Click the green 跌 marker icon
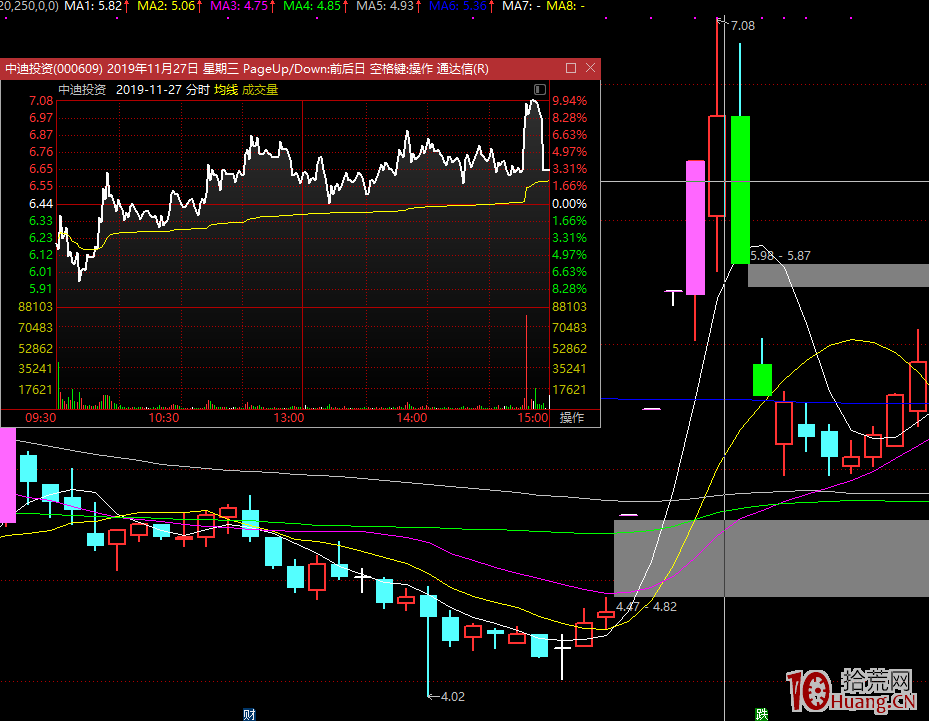 (x=762, y=714)
